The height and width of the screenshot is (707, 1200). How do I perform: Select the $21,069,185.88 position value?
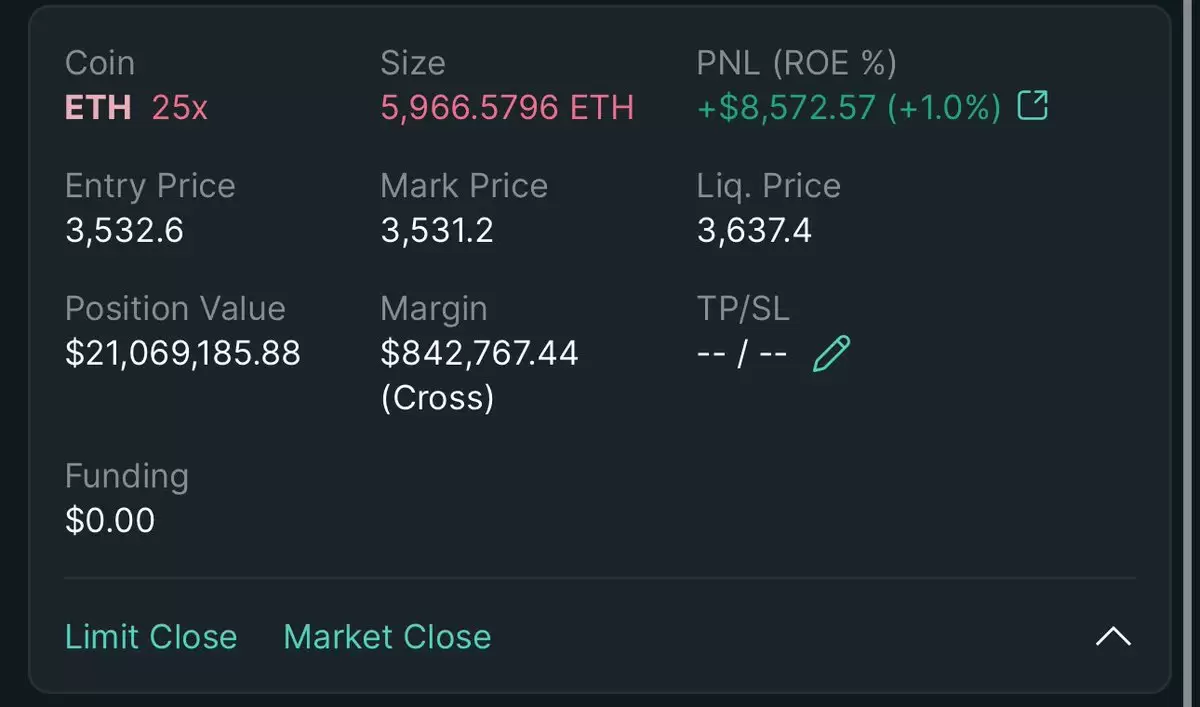[183, 353]
